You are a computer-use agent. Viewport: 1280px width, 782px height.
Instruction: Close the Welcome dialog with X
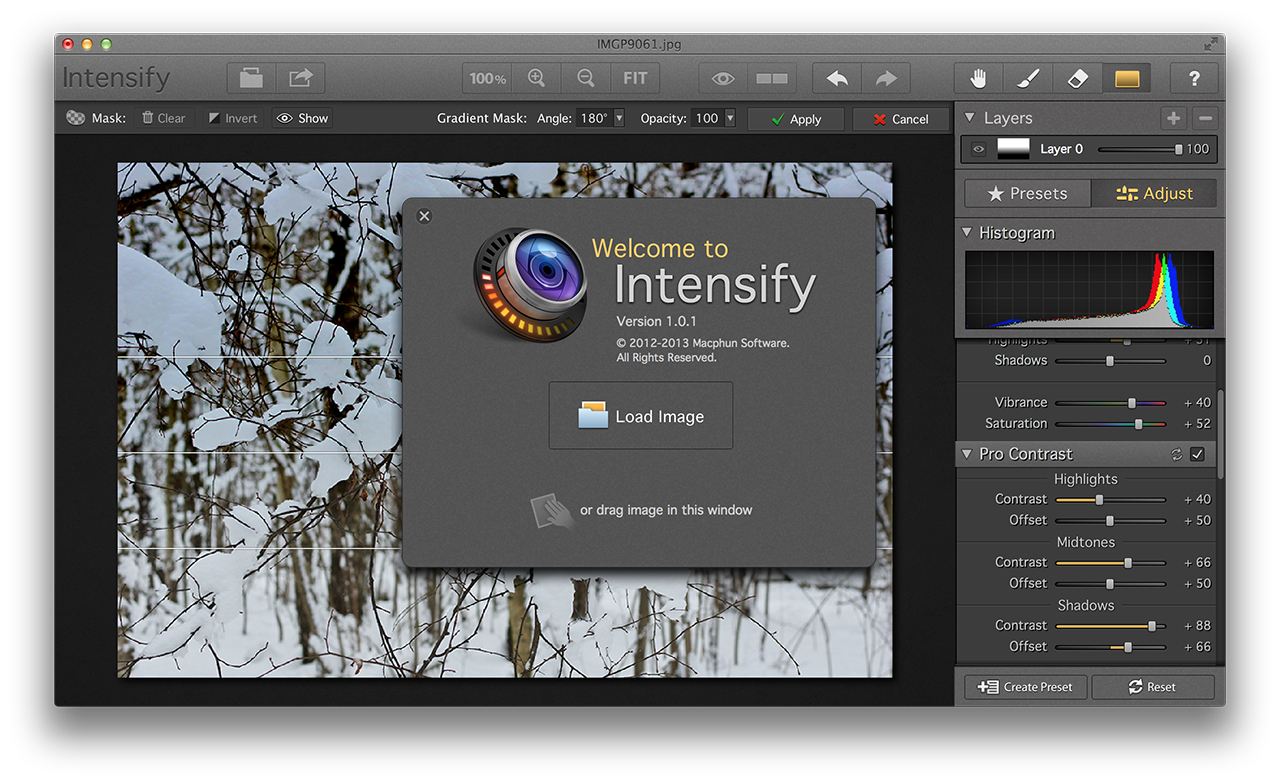point(424,216)
